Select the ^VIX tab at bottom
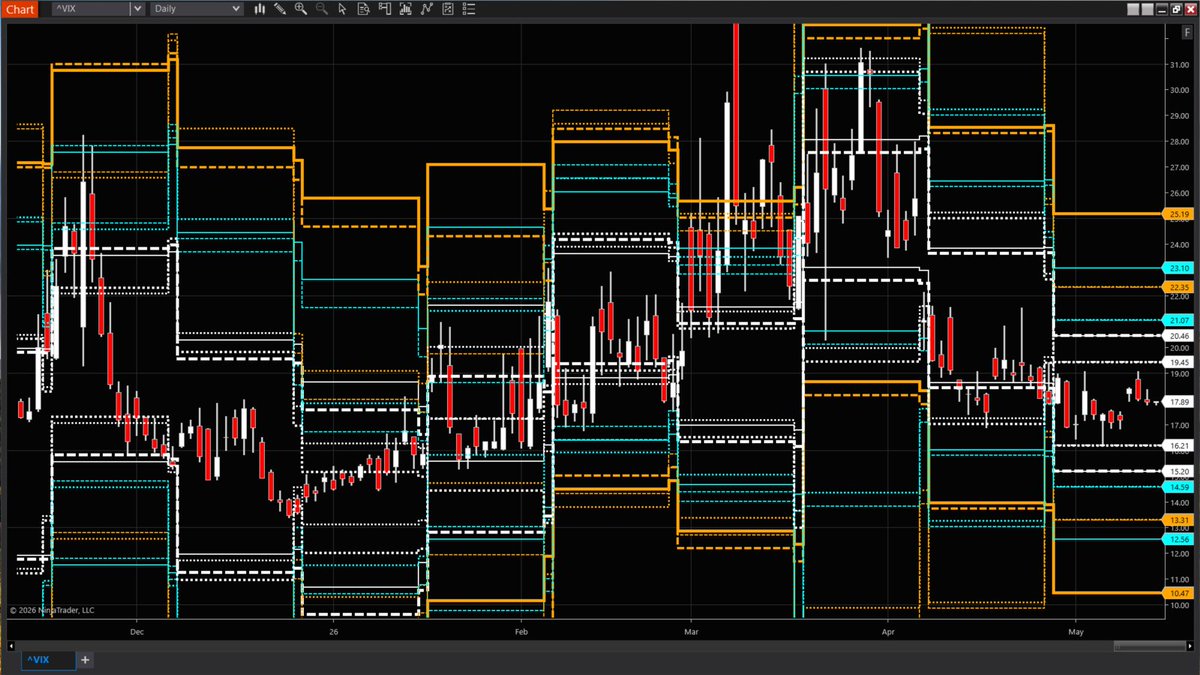 pyautogui.click(x=48, y=660)
